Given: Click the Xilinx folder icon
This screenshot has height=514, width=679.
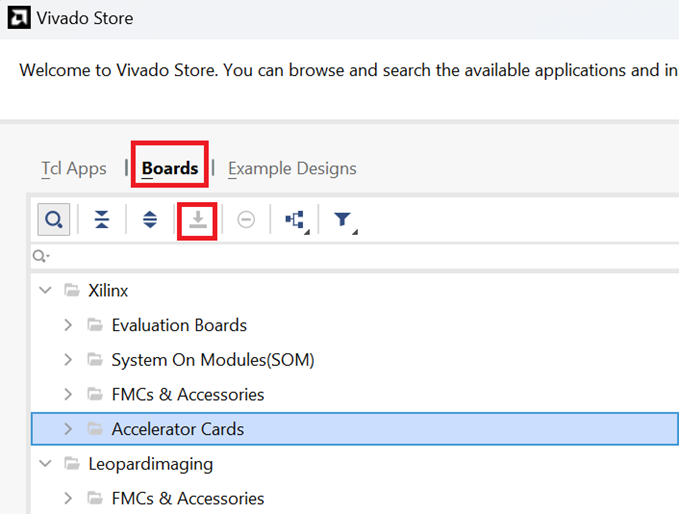Looking at the screenshot, I should coord(72,290).
